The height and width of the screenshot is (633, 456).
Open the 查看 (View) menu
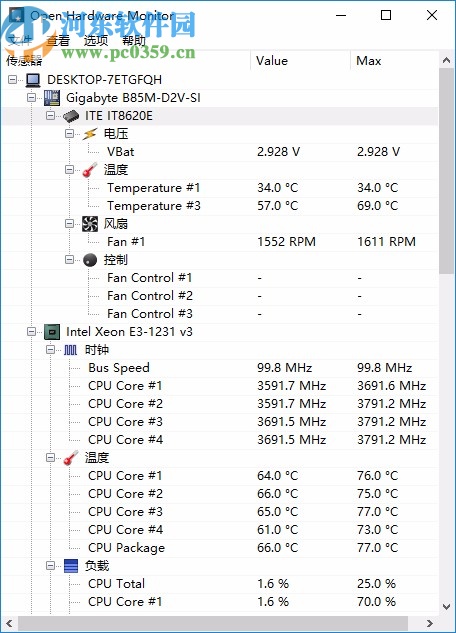coord(58,40)
